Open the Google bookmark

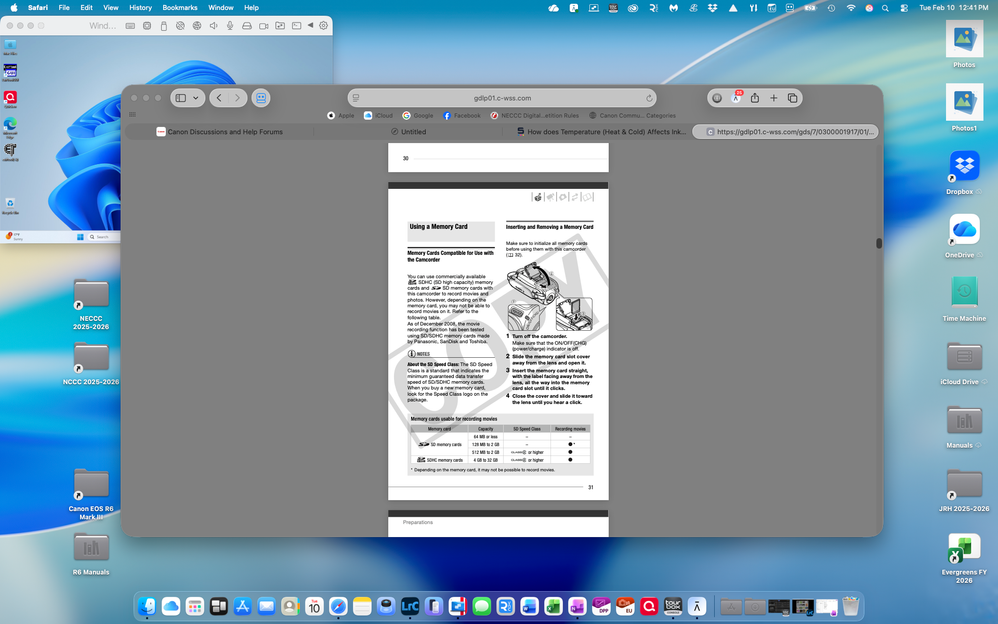pyautogui.click(x=418, y=116)
